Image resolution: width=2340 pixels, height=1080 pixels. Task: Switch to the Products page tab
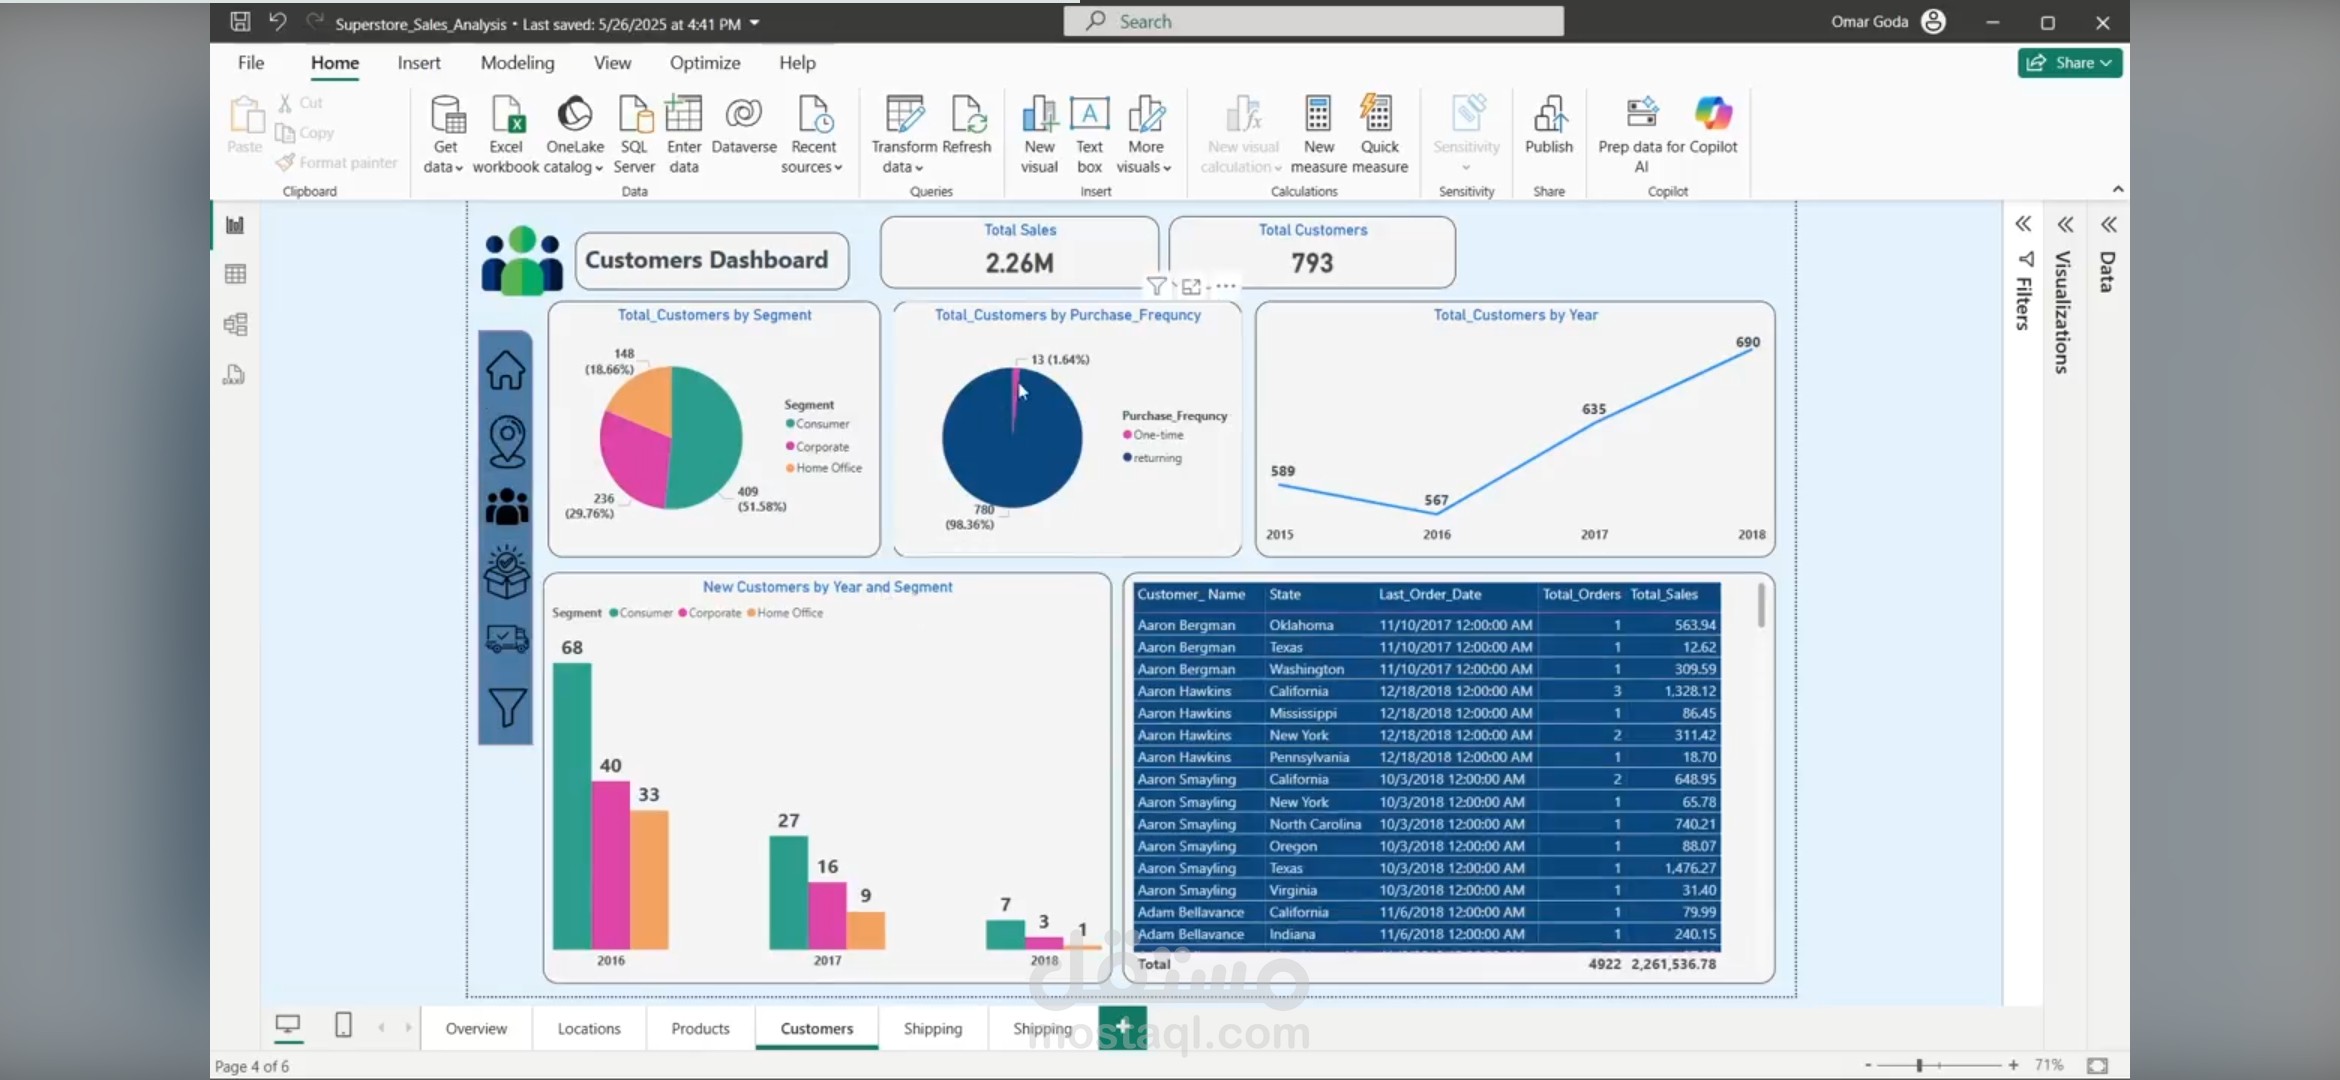point(700,1028)
